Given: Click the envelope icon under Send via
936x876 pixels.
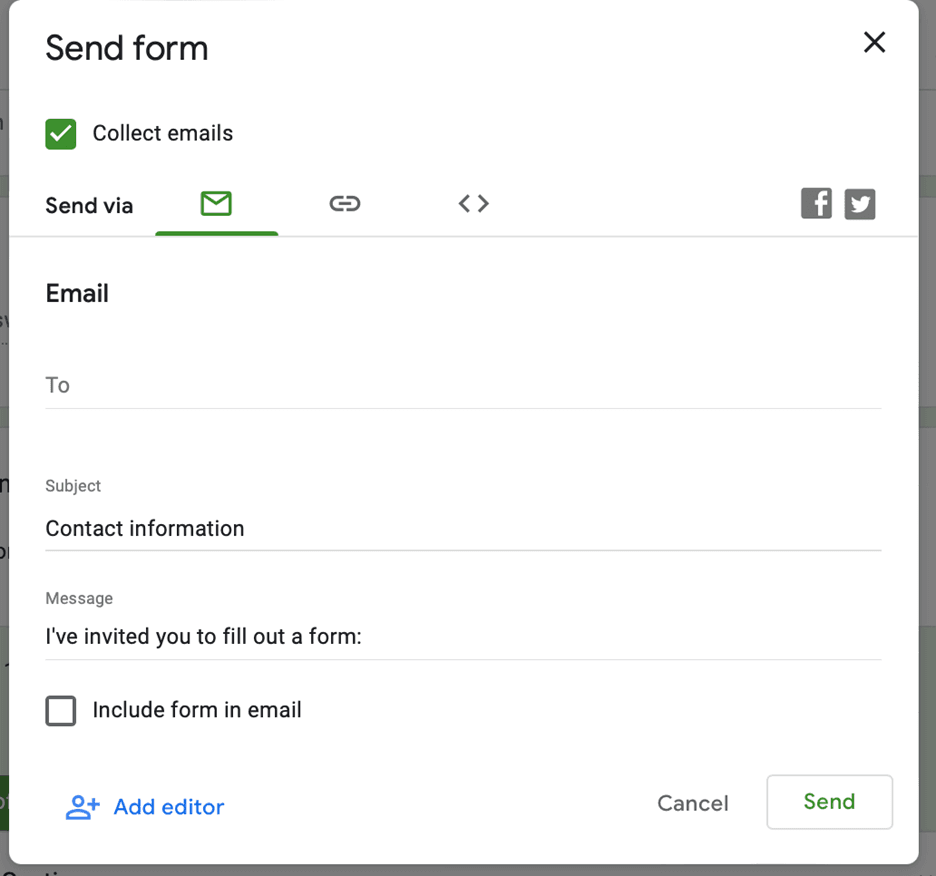Looking at the screenshot, I should 216,203.
